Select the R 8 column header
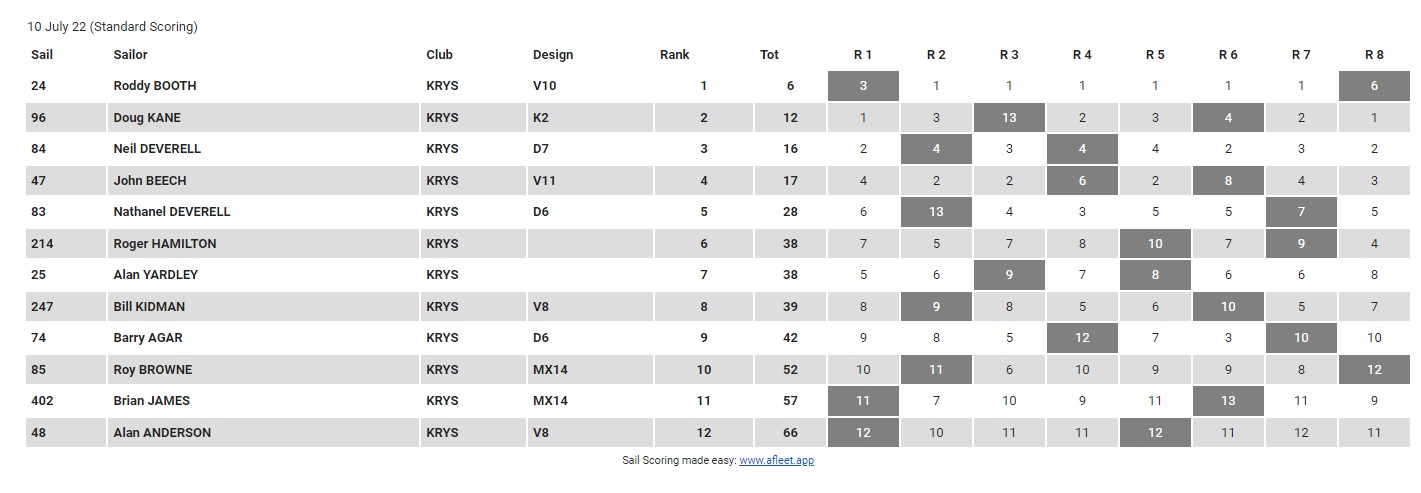This screenshot has height=493, width=1421. (x=1375, y=55)
